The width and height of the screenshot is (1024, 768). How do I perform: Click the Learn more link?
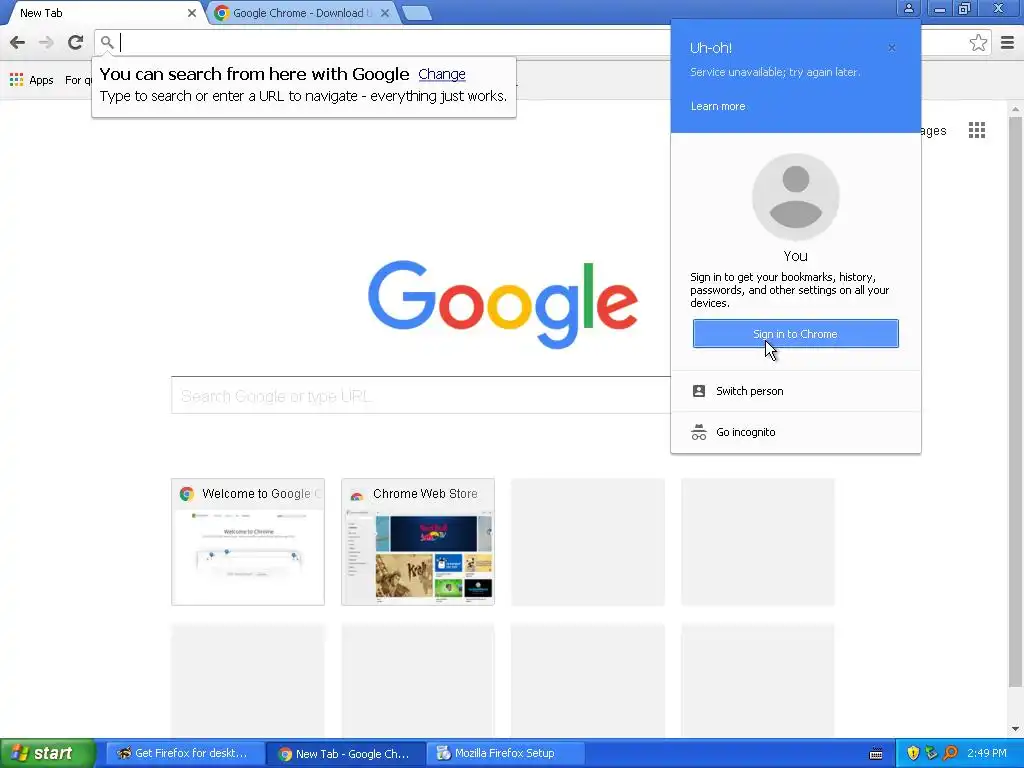pos(718,106)
